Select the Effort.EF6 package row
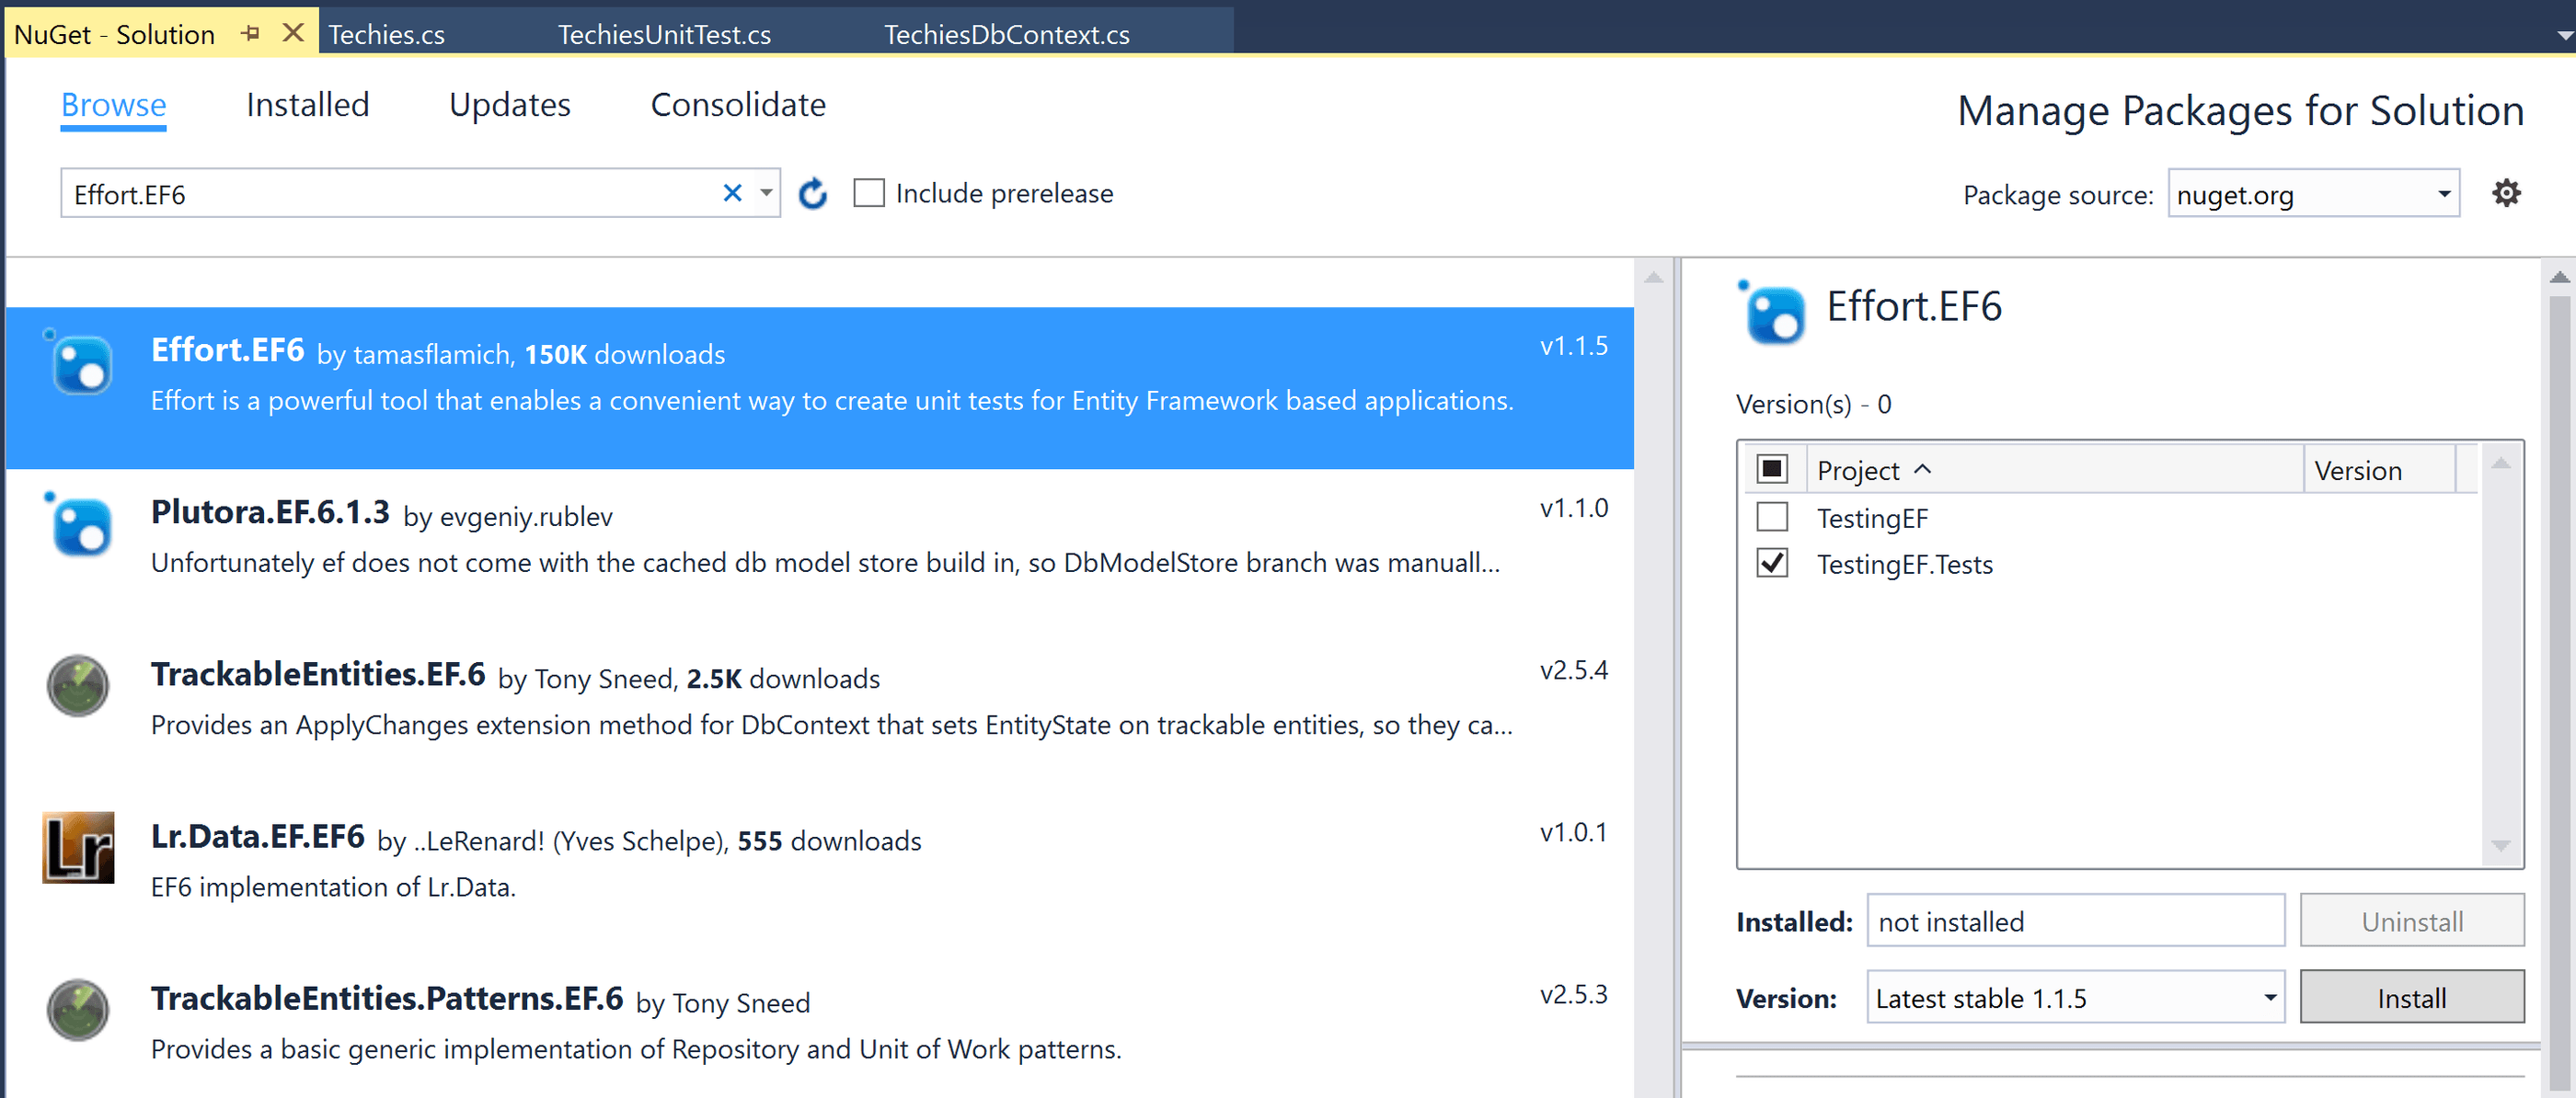Viewport: 2576px width, 1098px height. point(820,388)
